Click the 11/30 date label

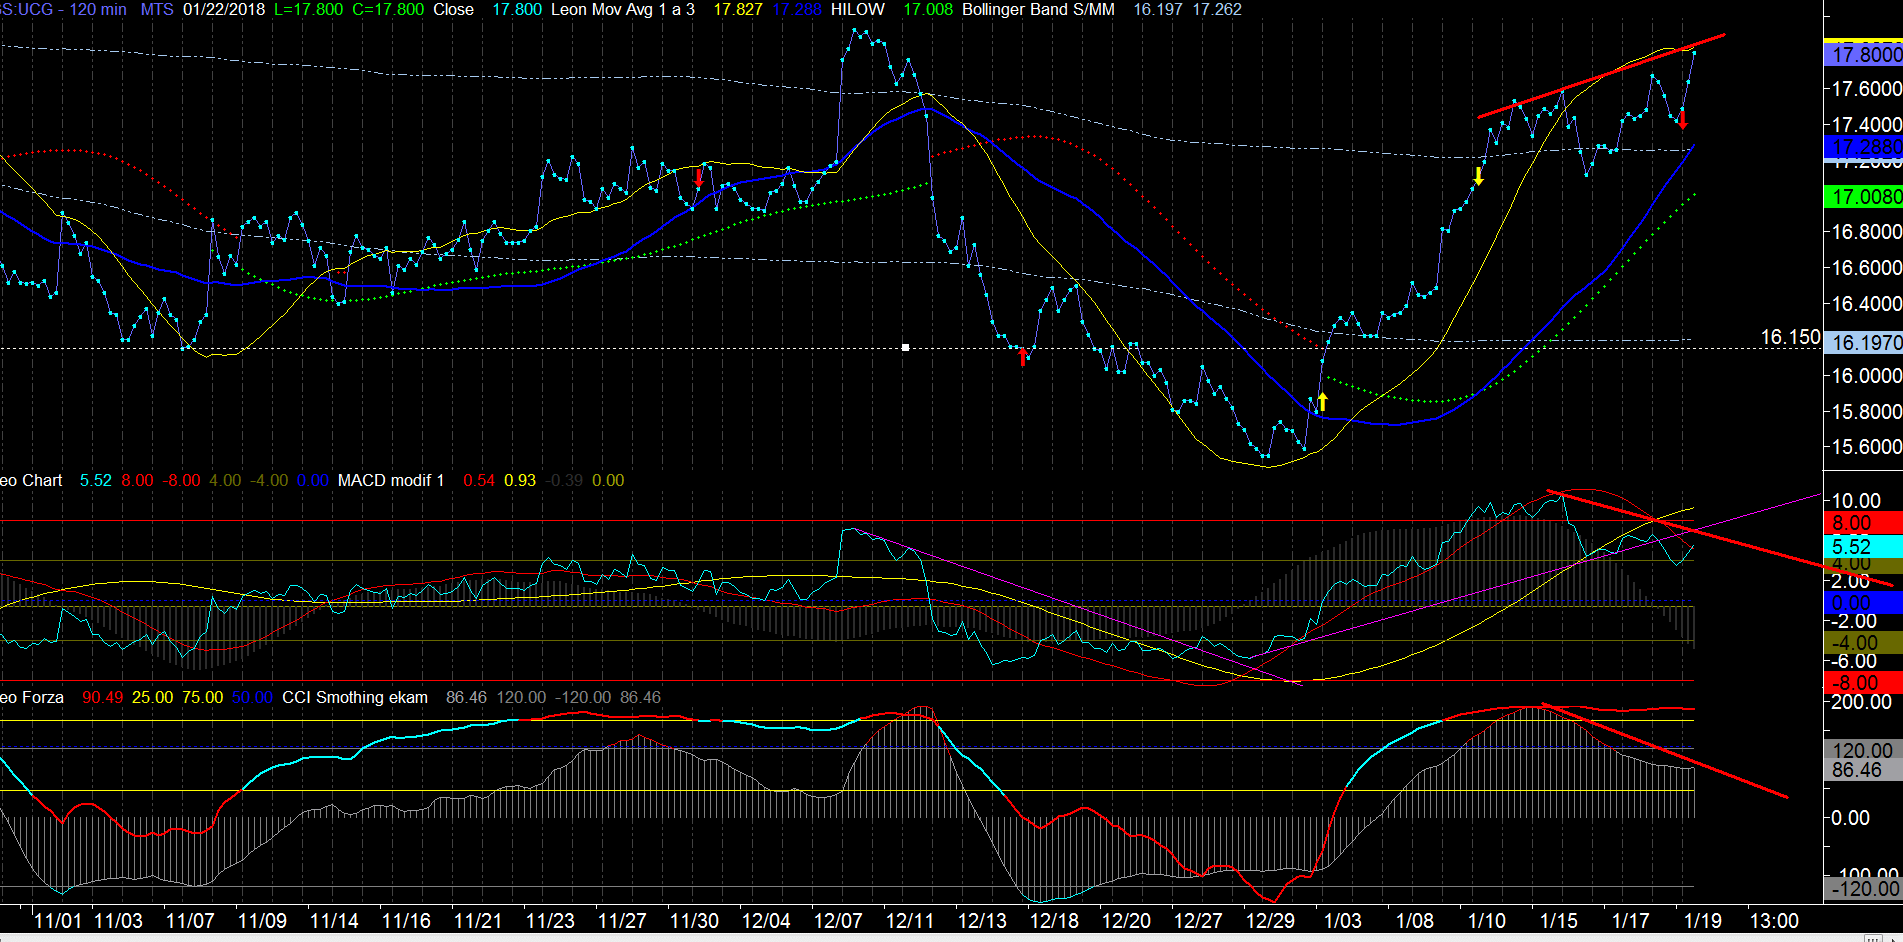[694, 921]
